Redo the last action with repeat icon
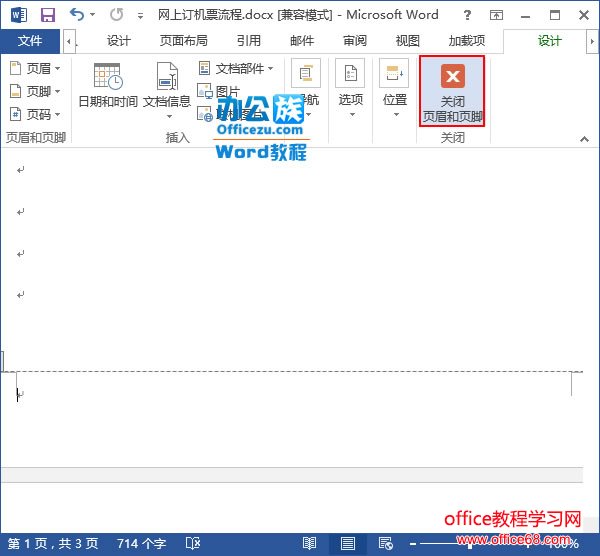The height and width of the screenshot is (556, 600). point(116,15)
